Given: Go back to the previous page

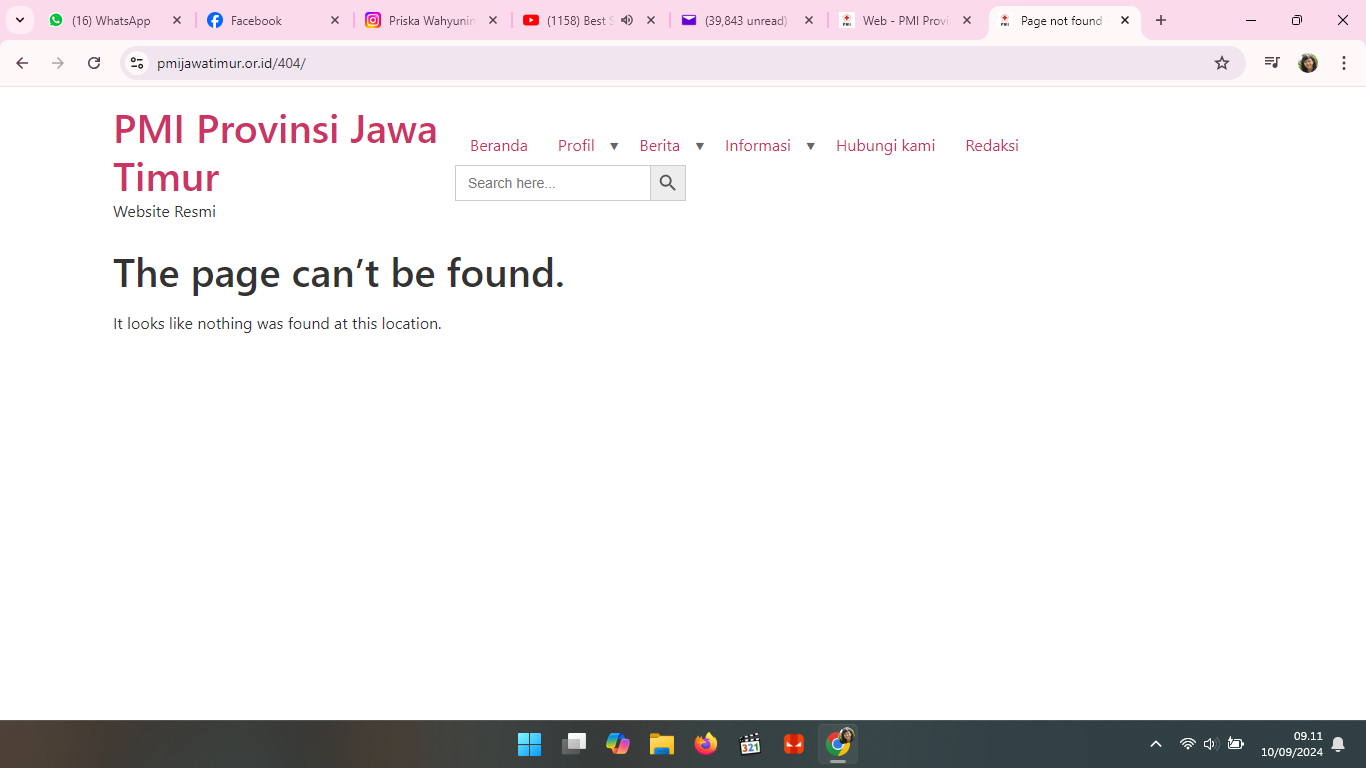Looking at the screenshot, I should point(22,63).
